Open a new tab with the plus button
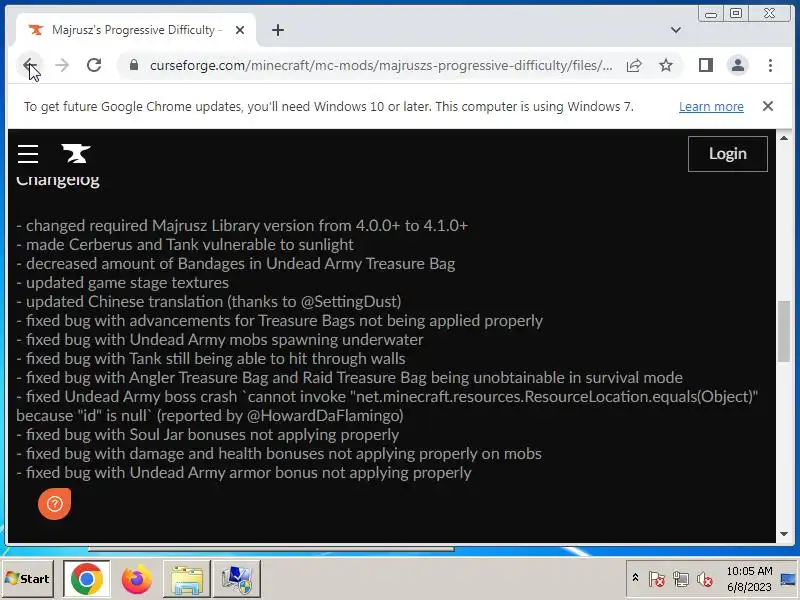The image size is (800, 600). tap(278, 30)
